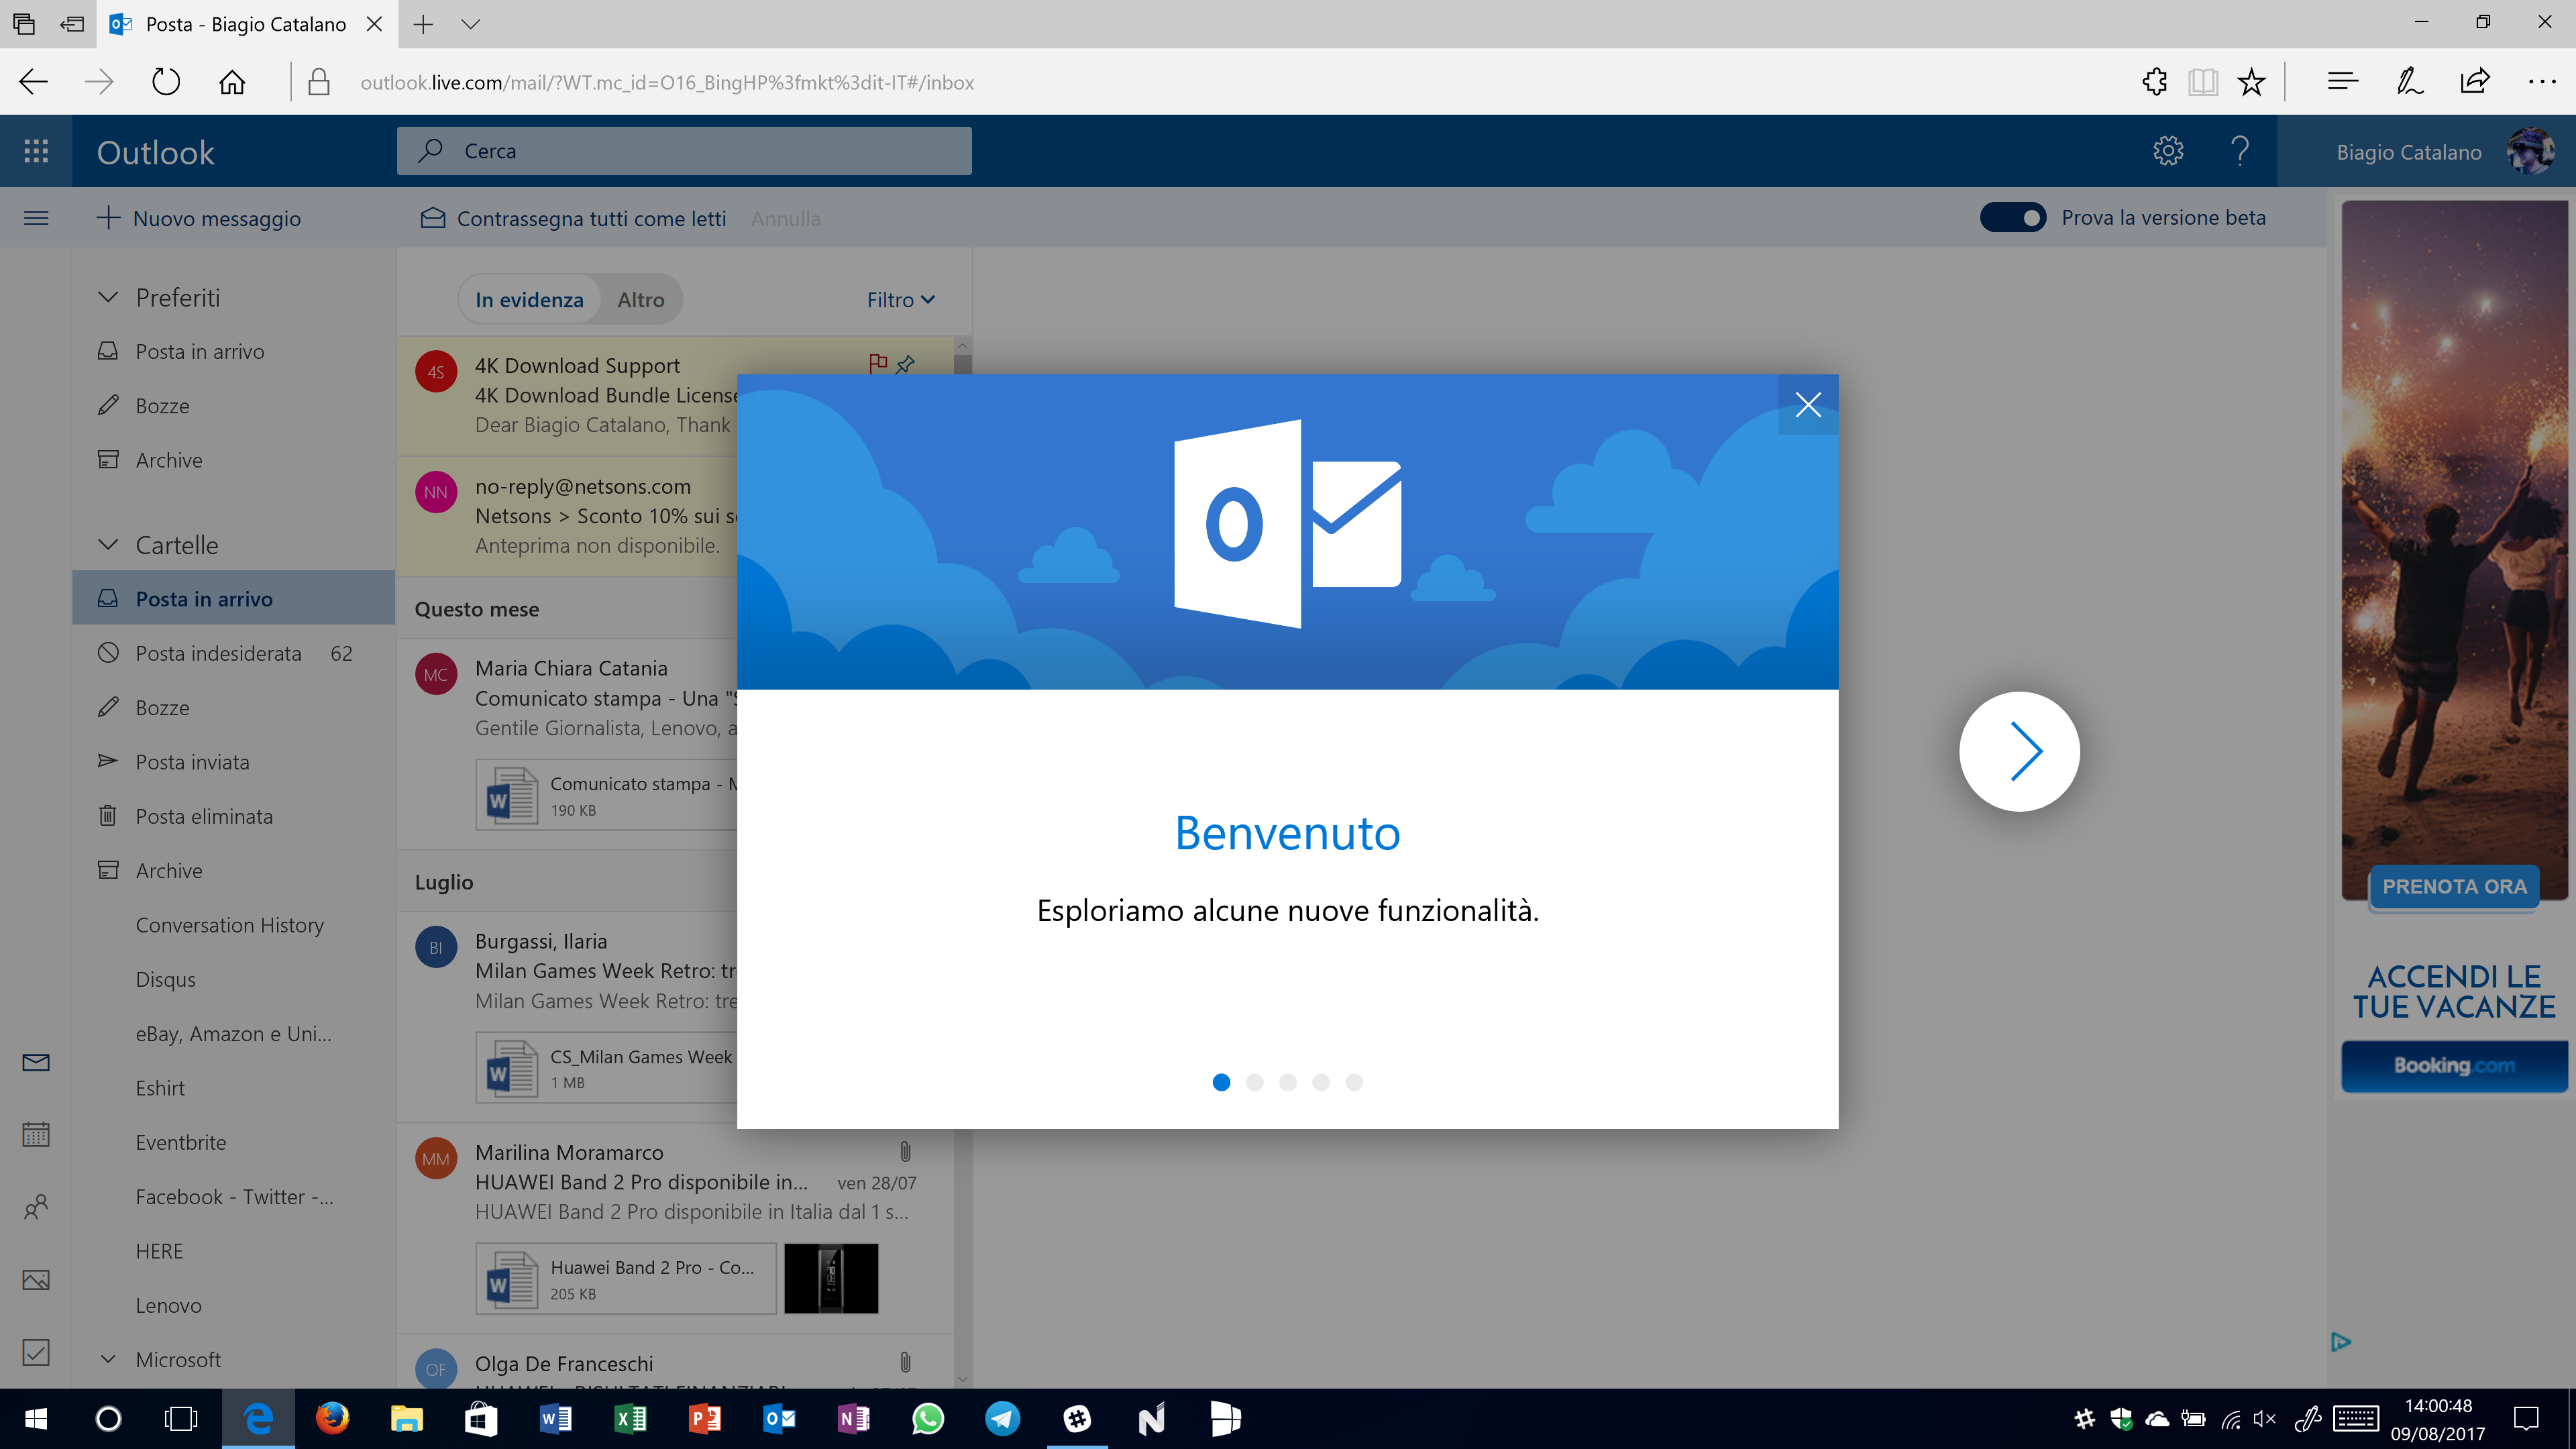Open the help question mark
Viewport: 2576px width, 1449px height.
tap(2240, 151)
